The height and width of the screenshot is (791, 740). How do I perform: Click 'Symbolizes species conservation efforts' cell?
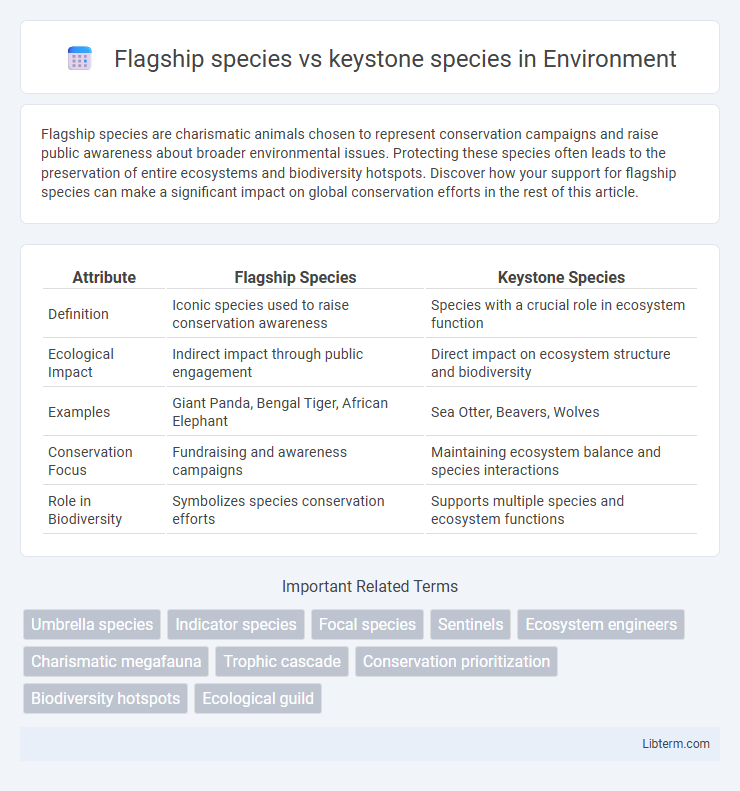click(295, 510)
